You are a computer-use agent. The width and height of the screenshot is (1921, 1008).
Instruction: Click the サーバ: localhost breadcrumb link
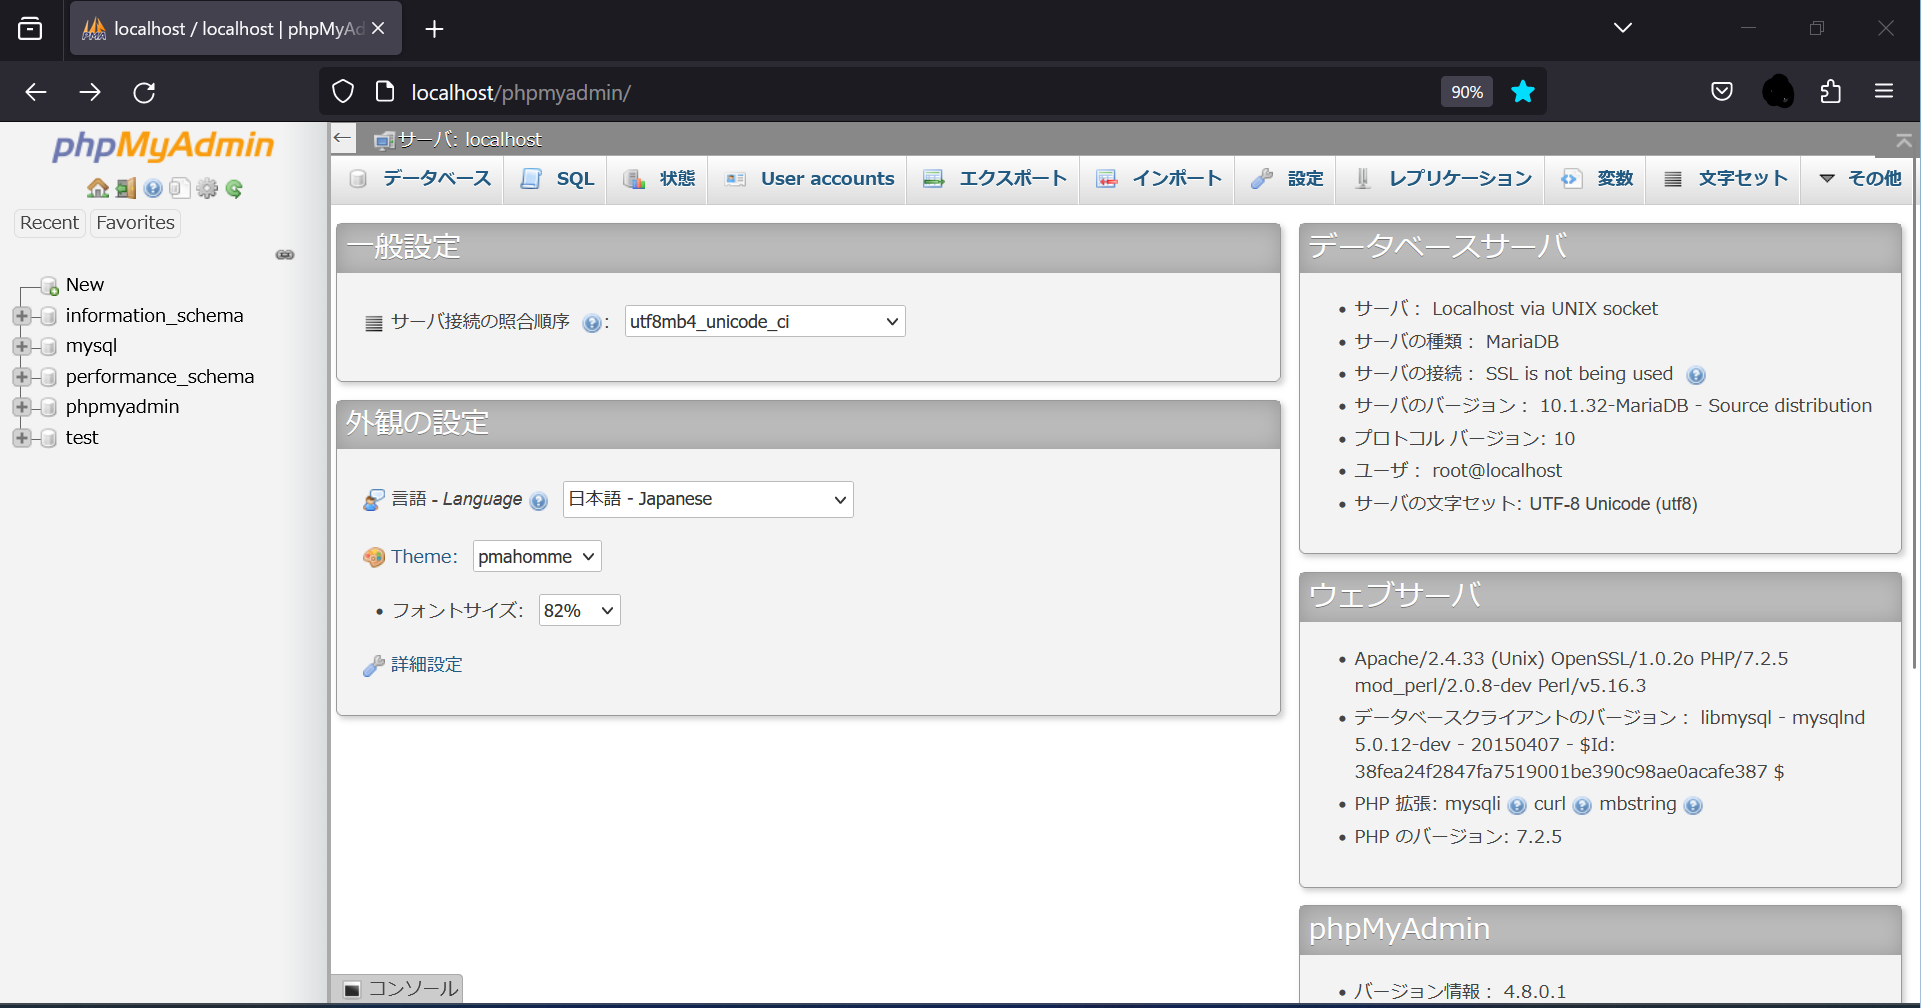point(470,140)
